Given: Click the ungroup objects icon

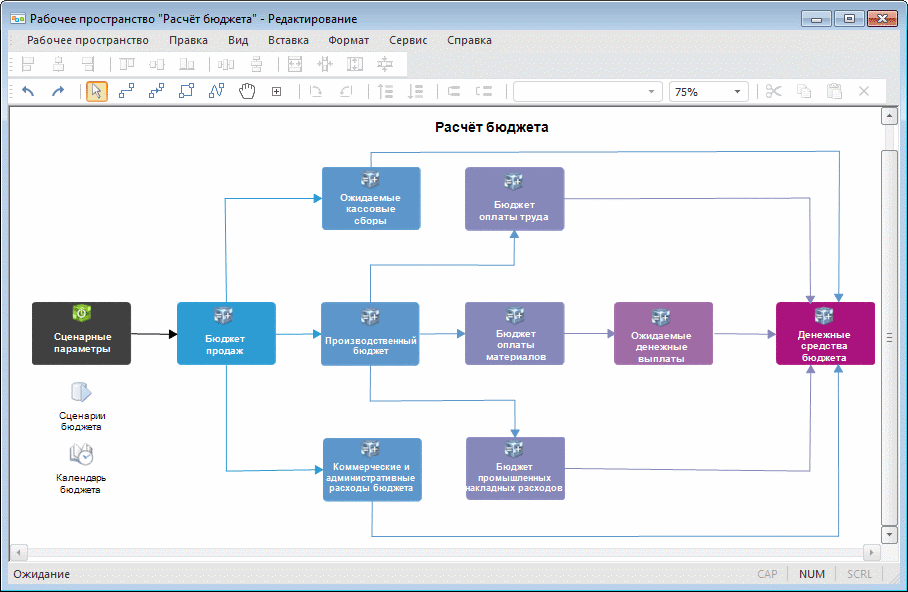Looking at the screenshot, I should point(484,92).
